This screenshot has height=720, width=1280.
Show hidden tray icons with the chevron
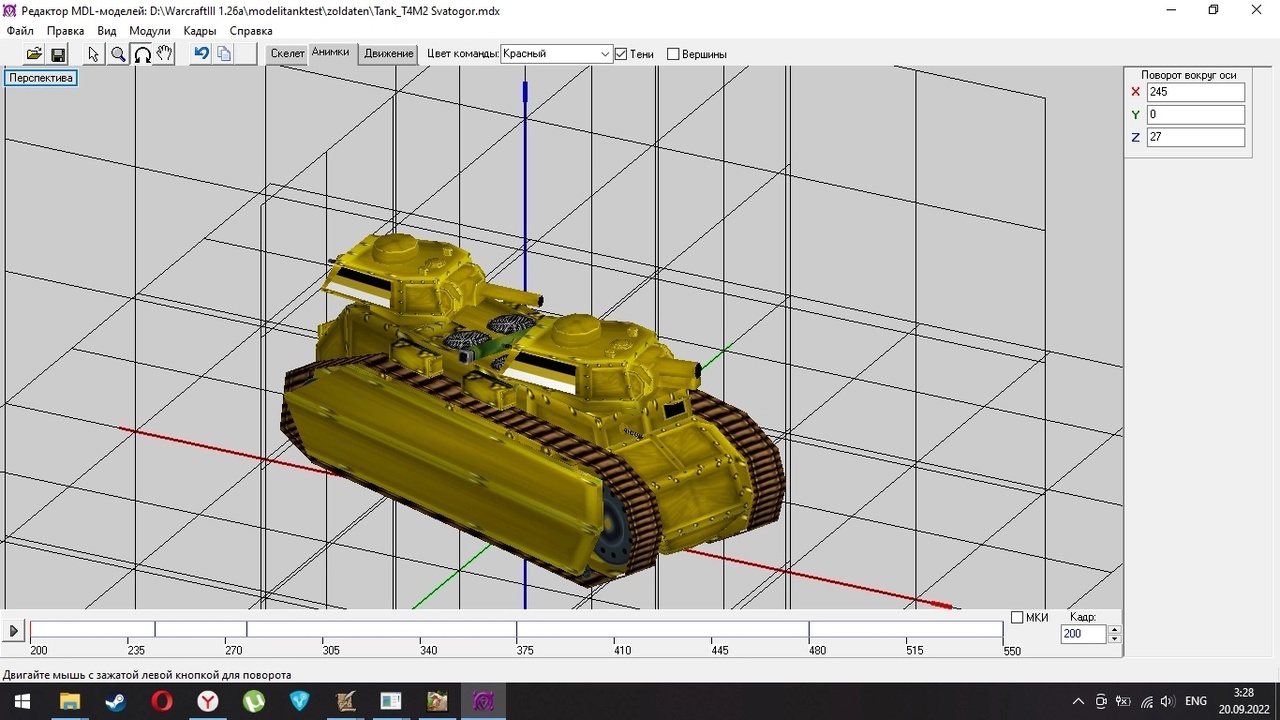tap(1078, 701)
